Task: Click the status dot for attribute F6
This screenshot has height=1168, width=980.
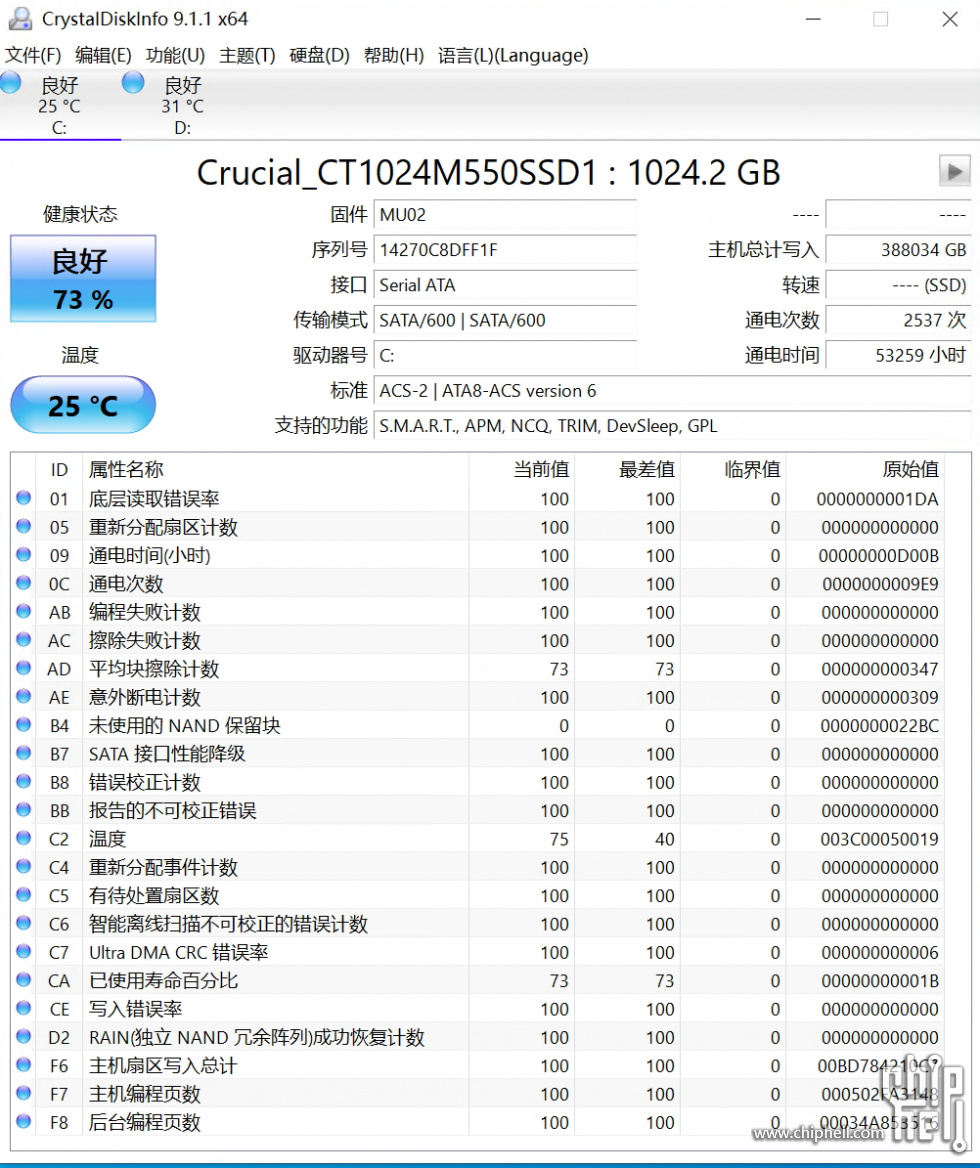Action: tap(24, 1064)
